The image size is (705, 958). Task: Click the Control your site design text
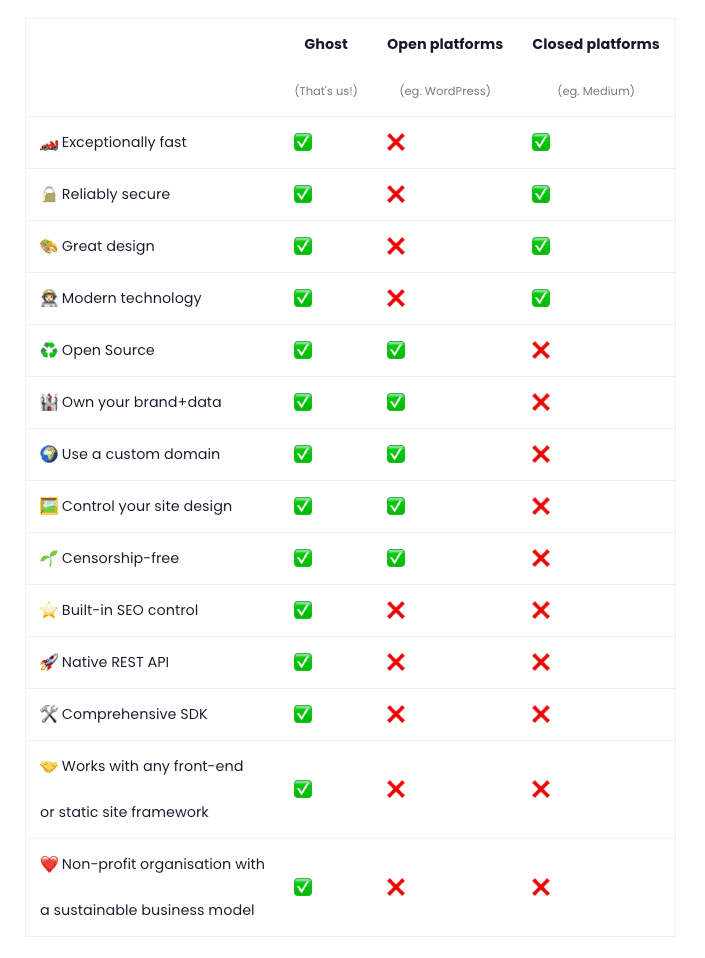pyautogui.click(x=147, y=506)
